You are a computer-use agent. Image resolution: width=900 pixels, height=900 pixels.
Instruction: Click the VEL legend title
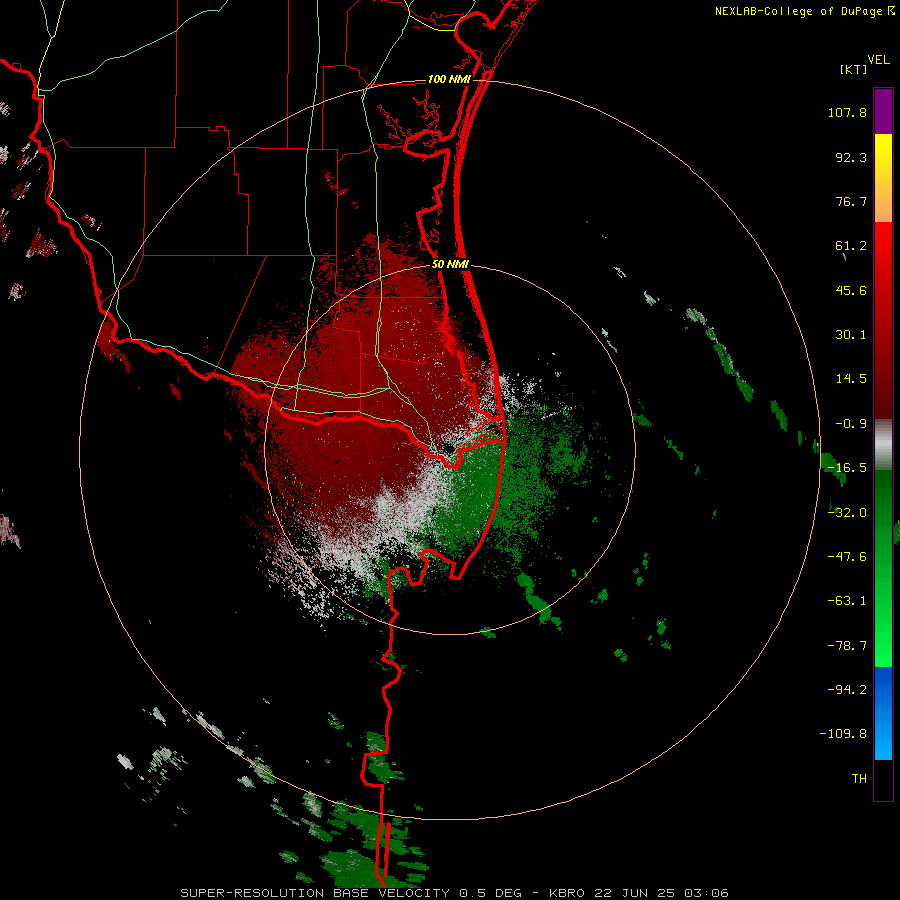coord(878,59)
